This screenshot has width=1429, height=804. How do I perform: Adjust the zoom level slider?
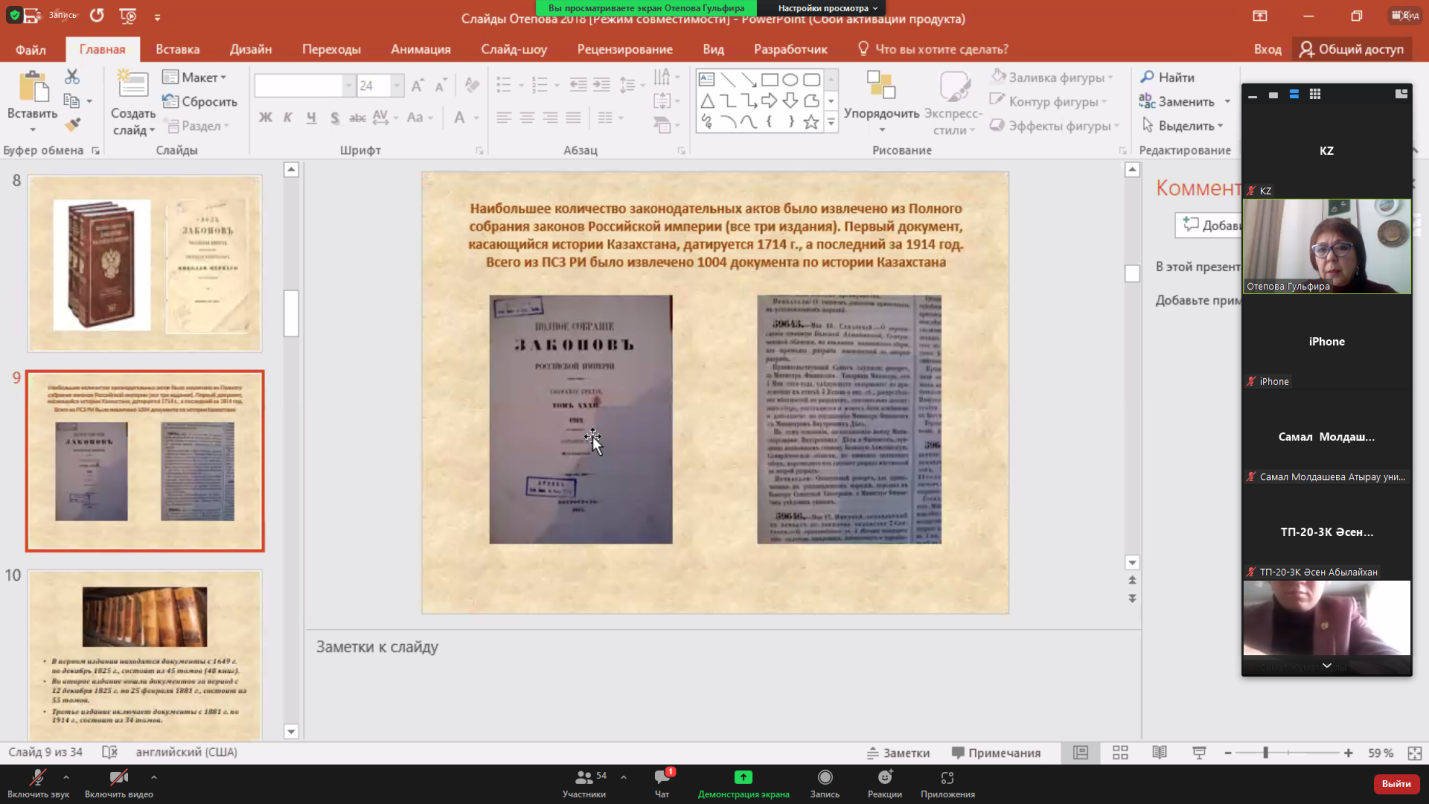click(x=1265, y=753)
